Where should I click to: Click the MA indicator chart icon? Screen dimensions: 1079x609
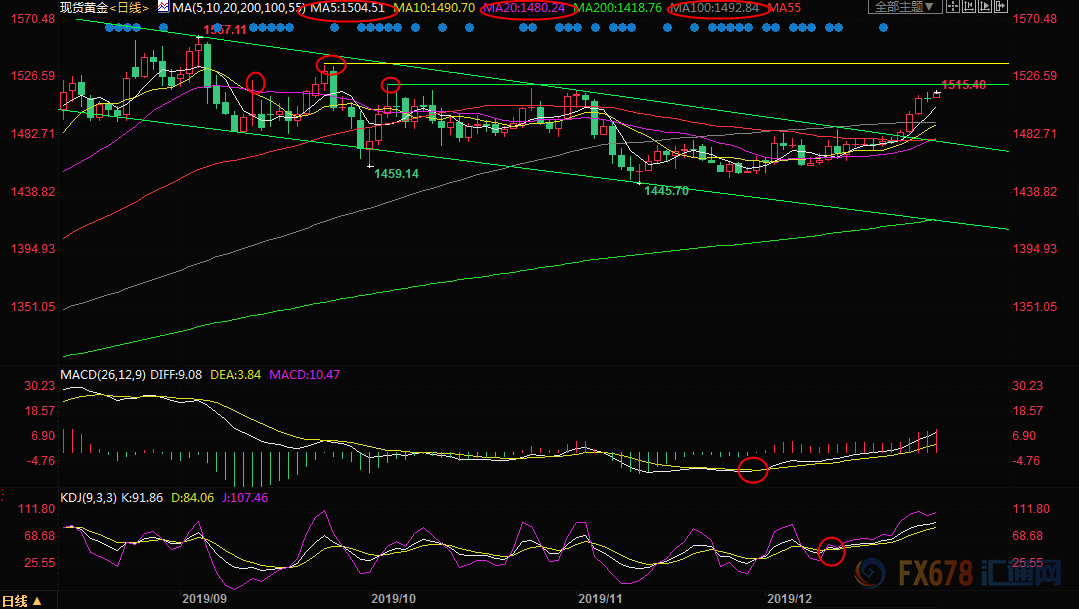coord(163,8)
